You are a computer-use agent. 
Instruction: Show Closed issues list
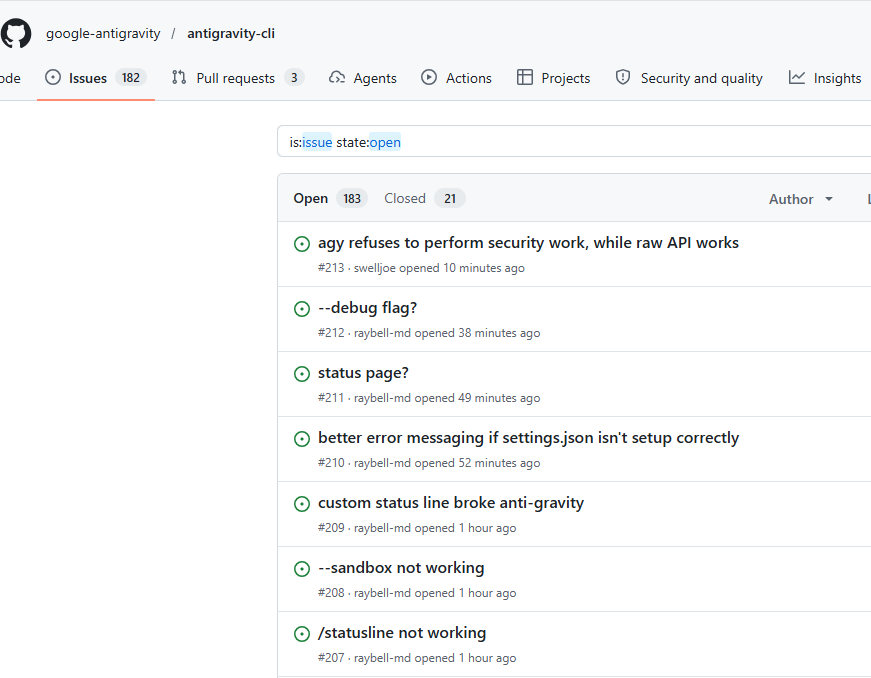tap(424, 198)
